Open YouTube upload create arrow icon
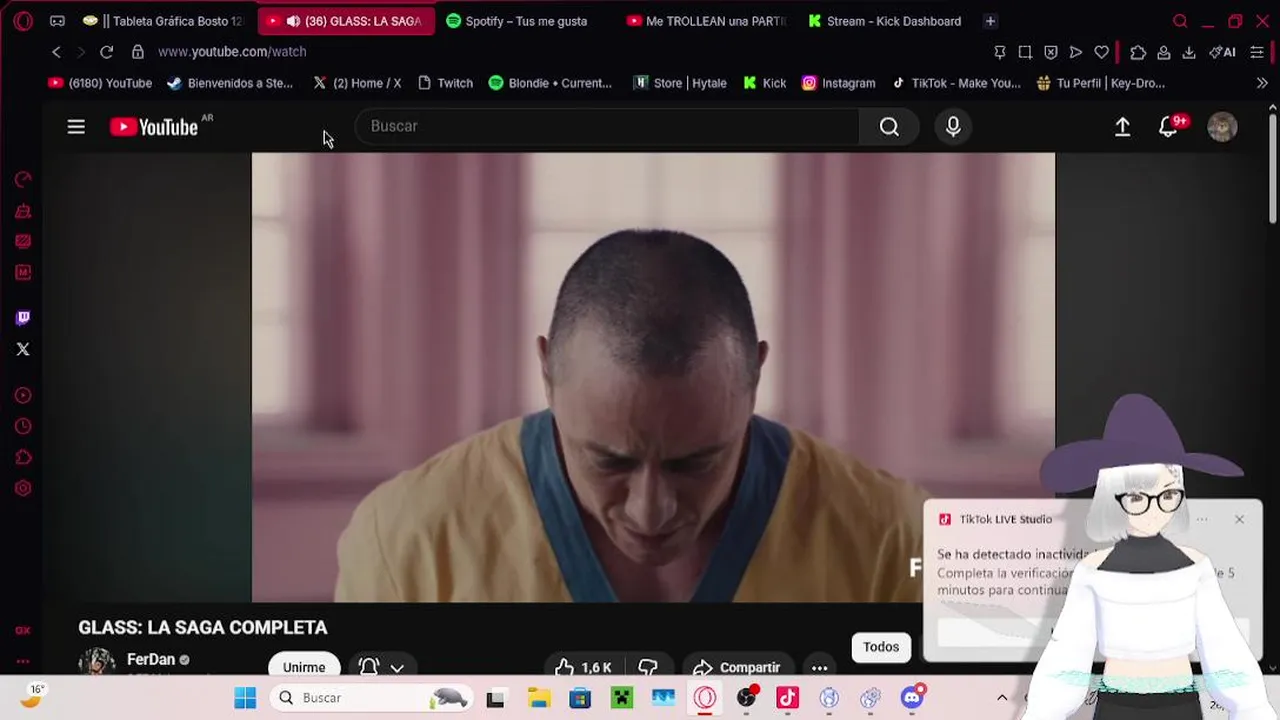 pos(1122,127)
